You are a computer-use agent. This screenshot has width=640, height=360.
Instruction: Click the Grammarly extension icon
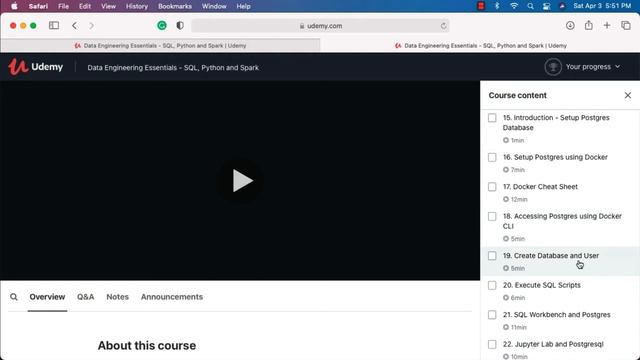162,25
